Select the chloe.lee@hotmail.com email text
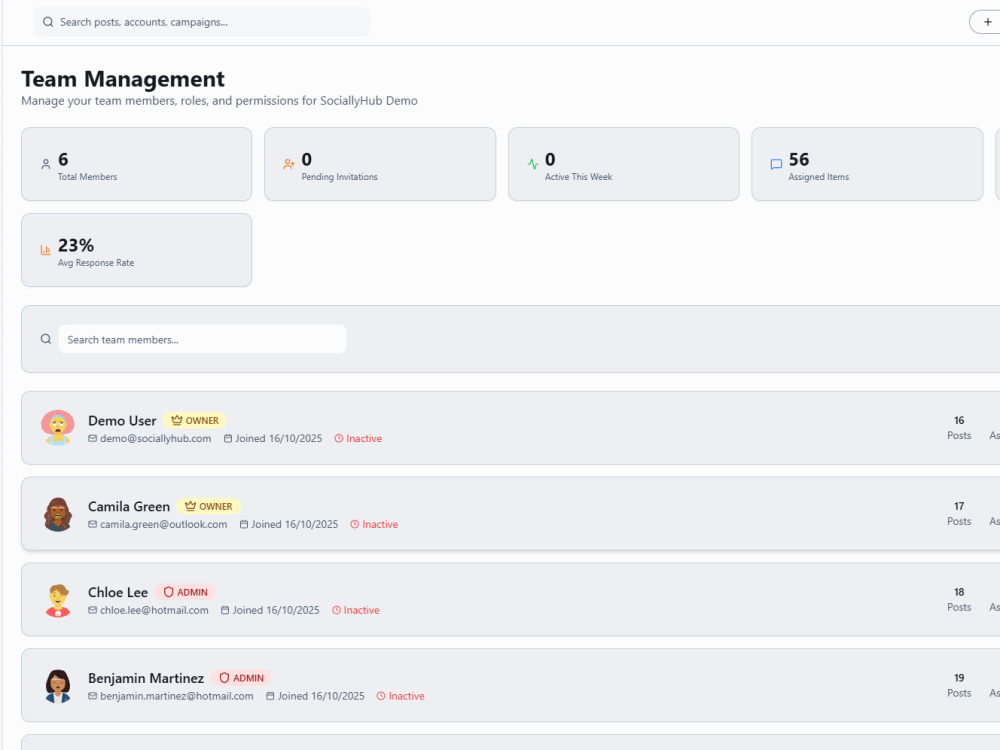The image size is (1000, 750). click(x=154, y=610)
